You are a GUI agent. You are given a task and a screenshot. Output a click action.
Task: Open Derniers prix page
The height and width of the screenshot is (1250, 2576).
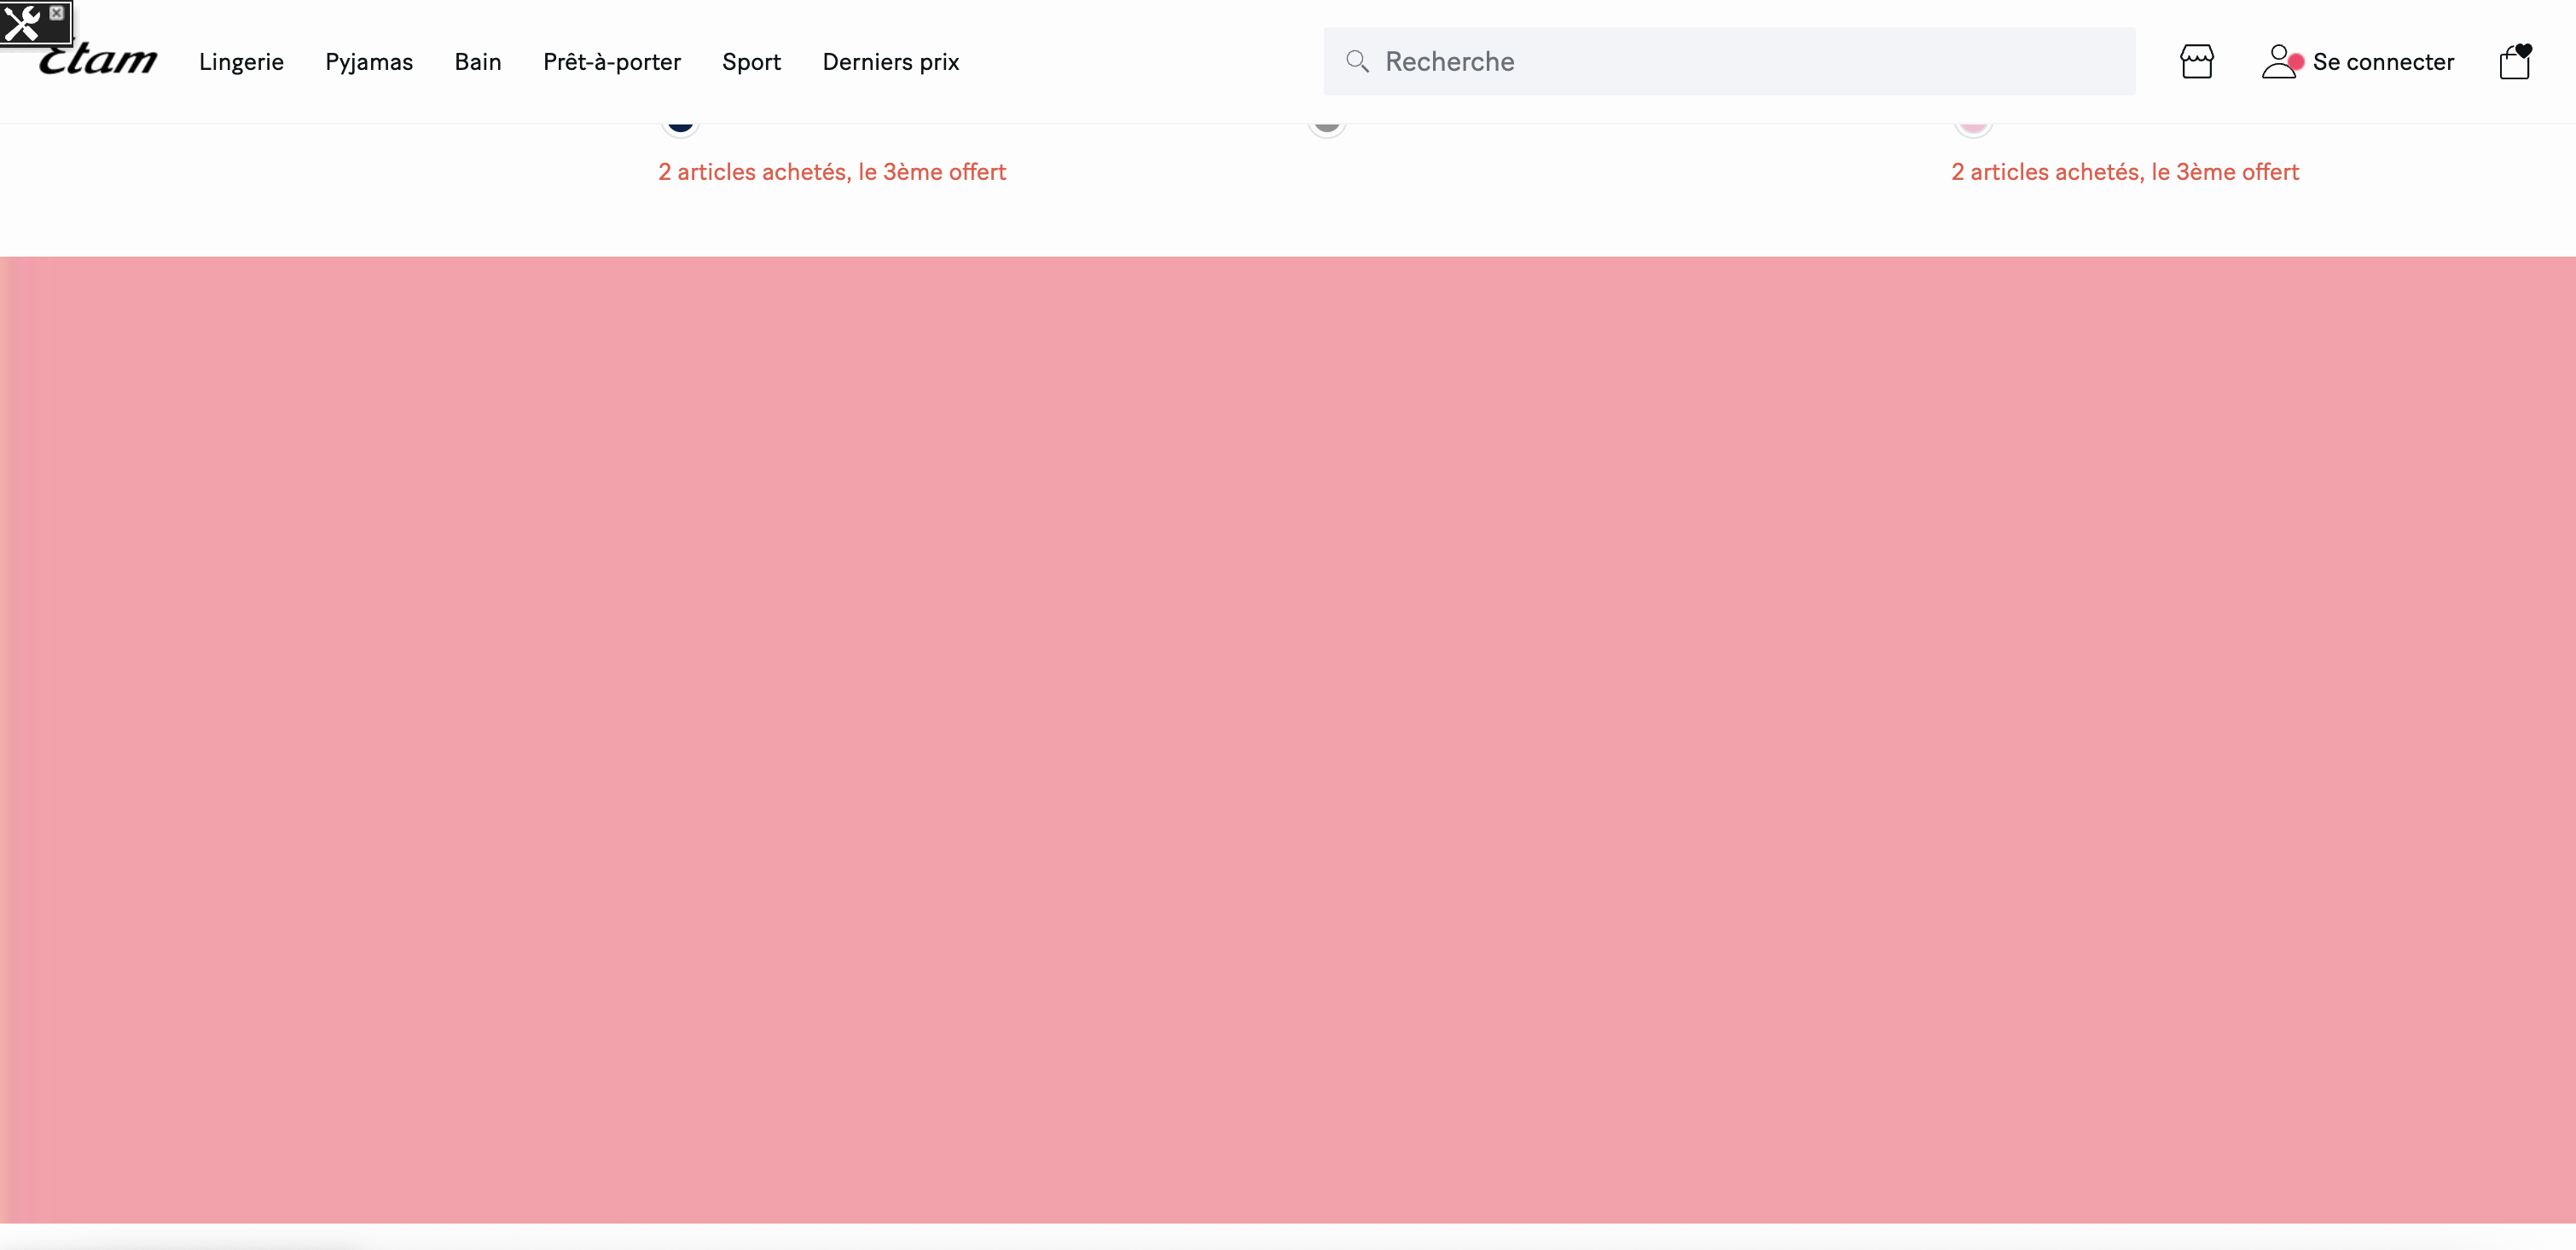pyautogui.click(x=890, y=62)
